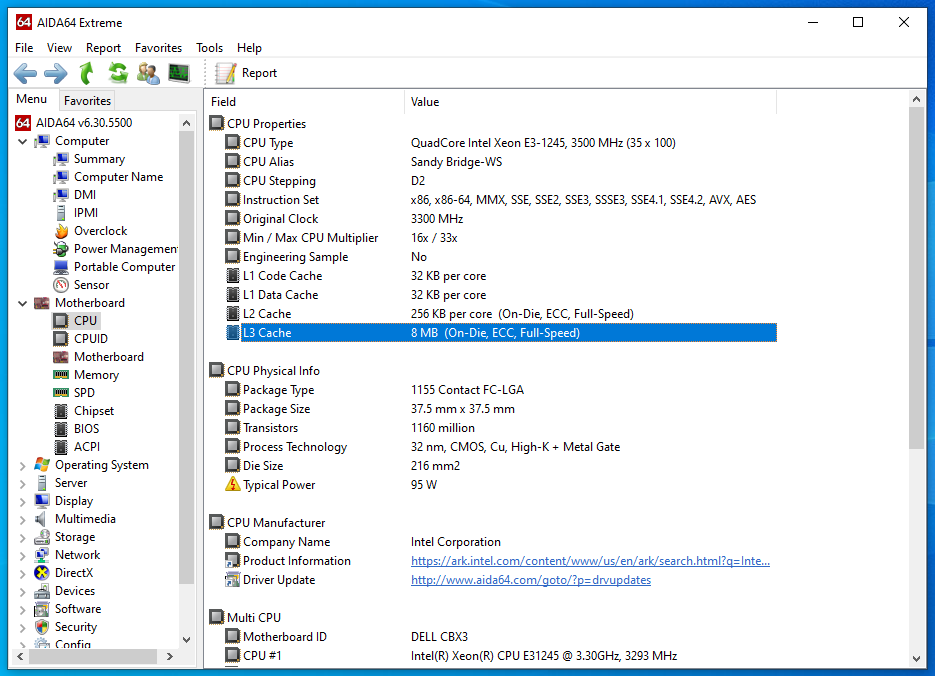Screen dimensions: 935x676
Task: Open the system stability test monitor icon
Action: point(179,73)
